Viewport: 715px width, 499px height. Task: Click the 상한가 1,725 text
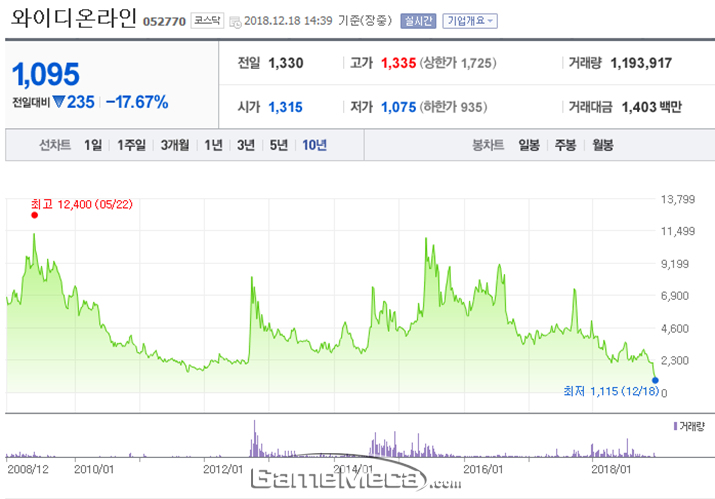coord(458,63)
